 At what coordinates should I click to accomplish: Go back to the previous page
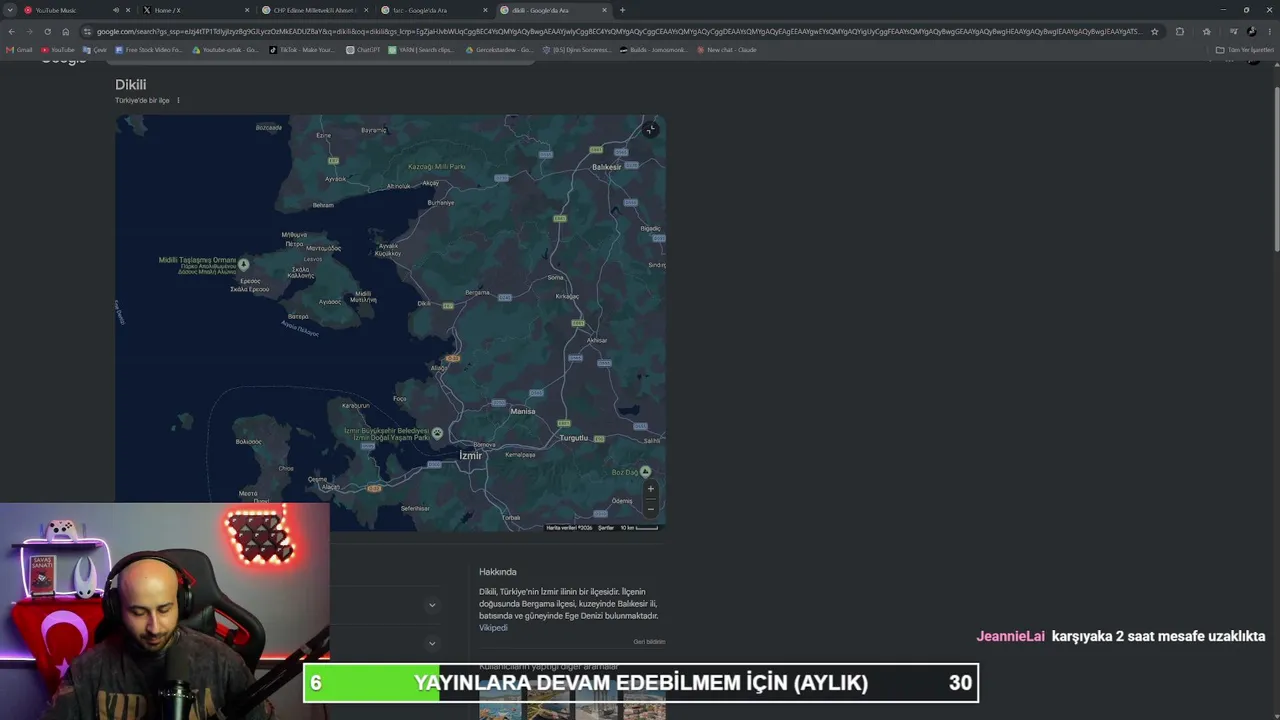tap(12, 31)
